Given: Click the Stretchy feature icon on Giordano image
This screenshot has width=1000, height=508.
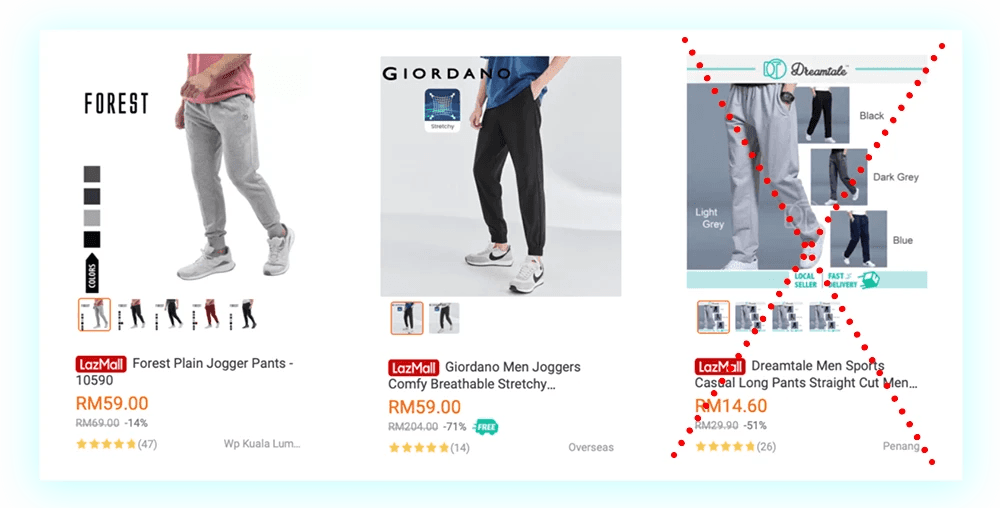Looking at the screenshot, I should click(443, 110).
